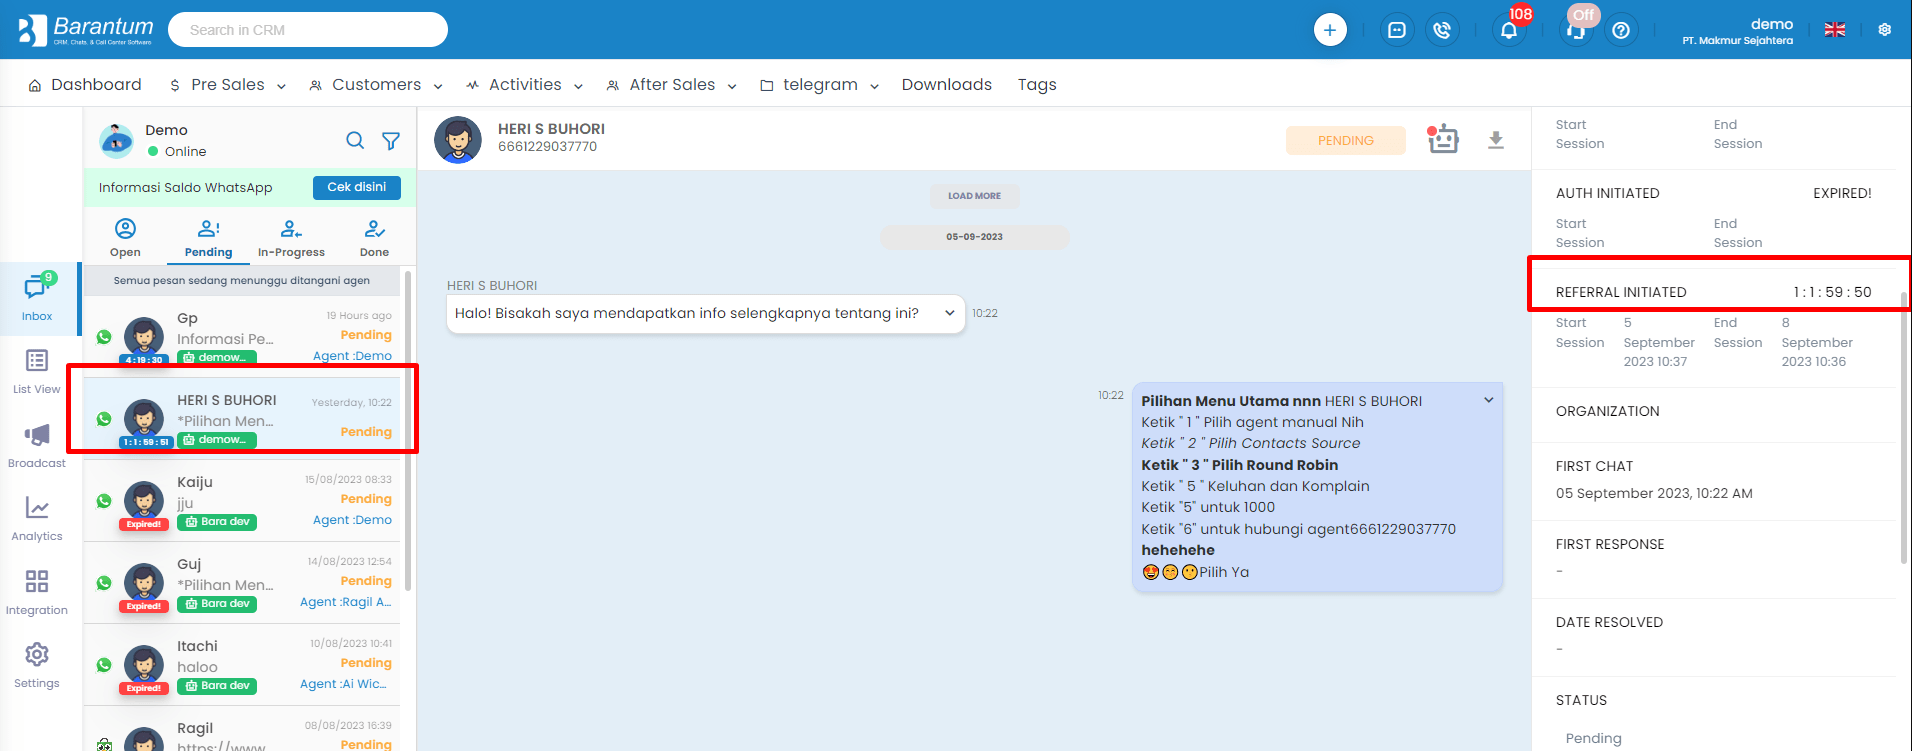Viewport: 1912px width, 751px height.
Task: Switch to the Done tab
Action: pos(374,239)
